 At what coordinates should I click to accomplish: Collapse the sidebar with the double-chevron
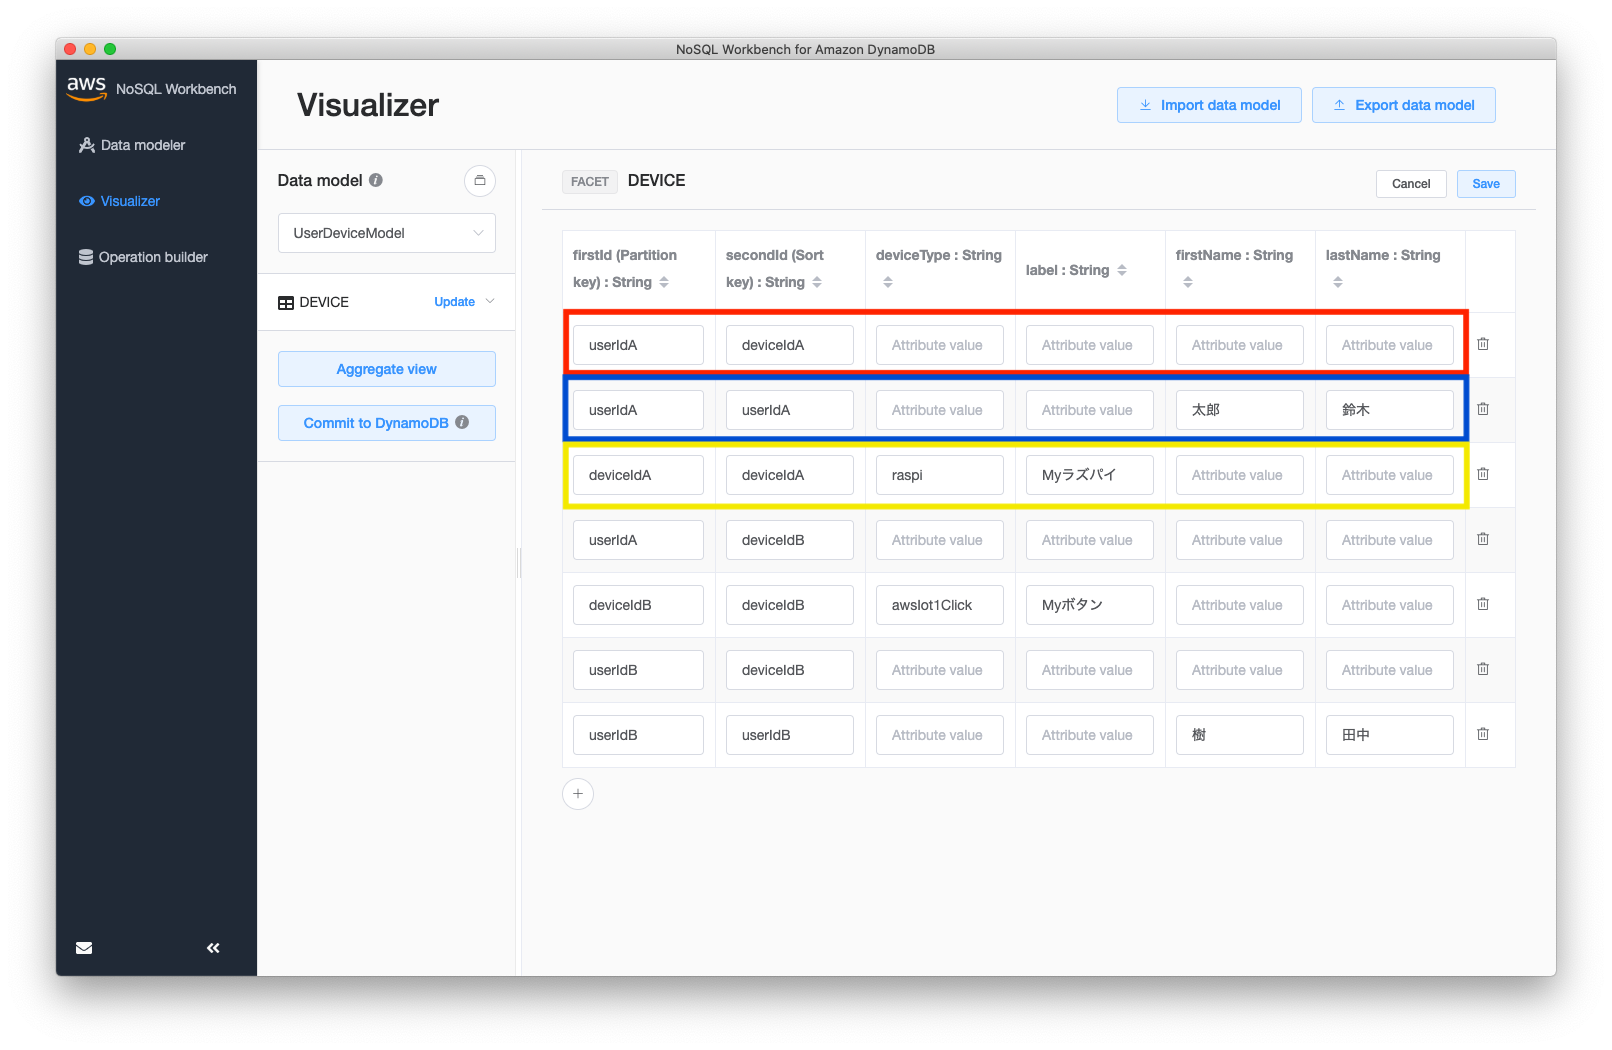click(212, 947)
